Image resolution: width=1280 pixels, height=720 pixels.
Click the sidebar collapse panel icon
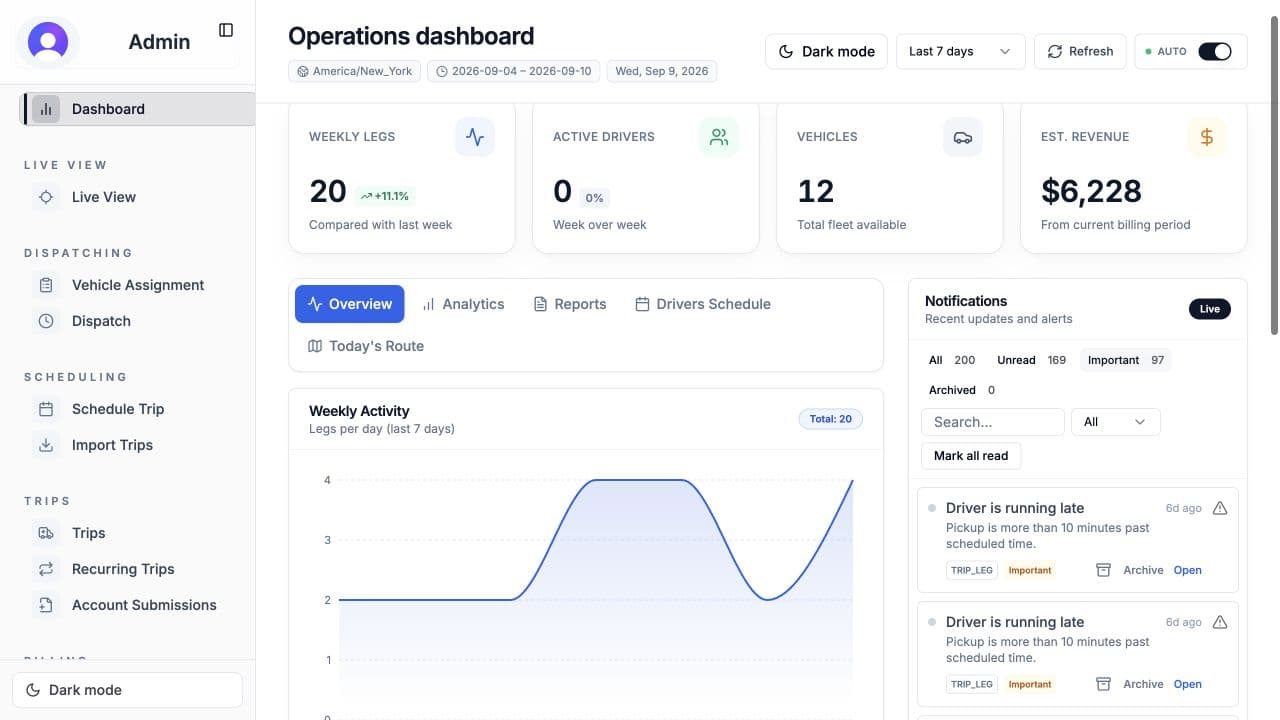pyautogui.click(x=226, y=30)
